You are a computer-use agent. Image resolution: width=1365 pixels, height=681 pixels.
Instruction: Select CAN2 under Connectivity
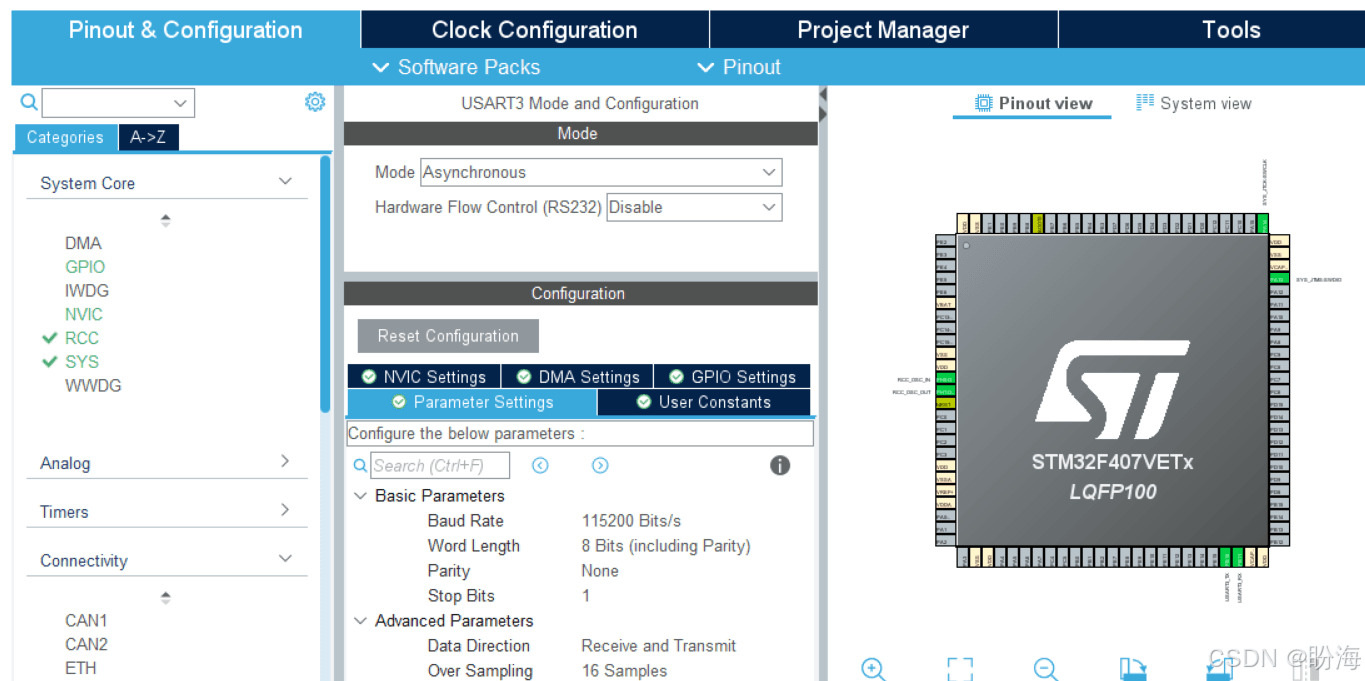click(x=86, y=644)
